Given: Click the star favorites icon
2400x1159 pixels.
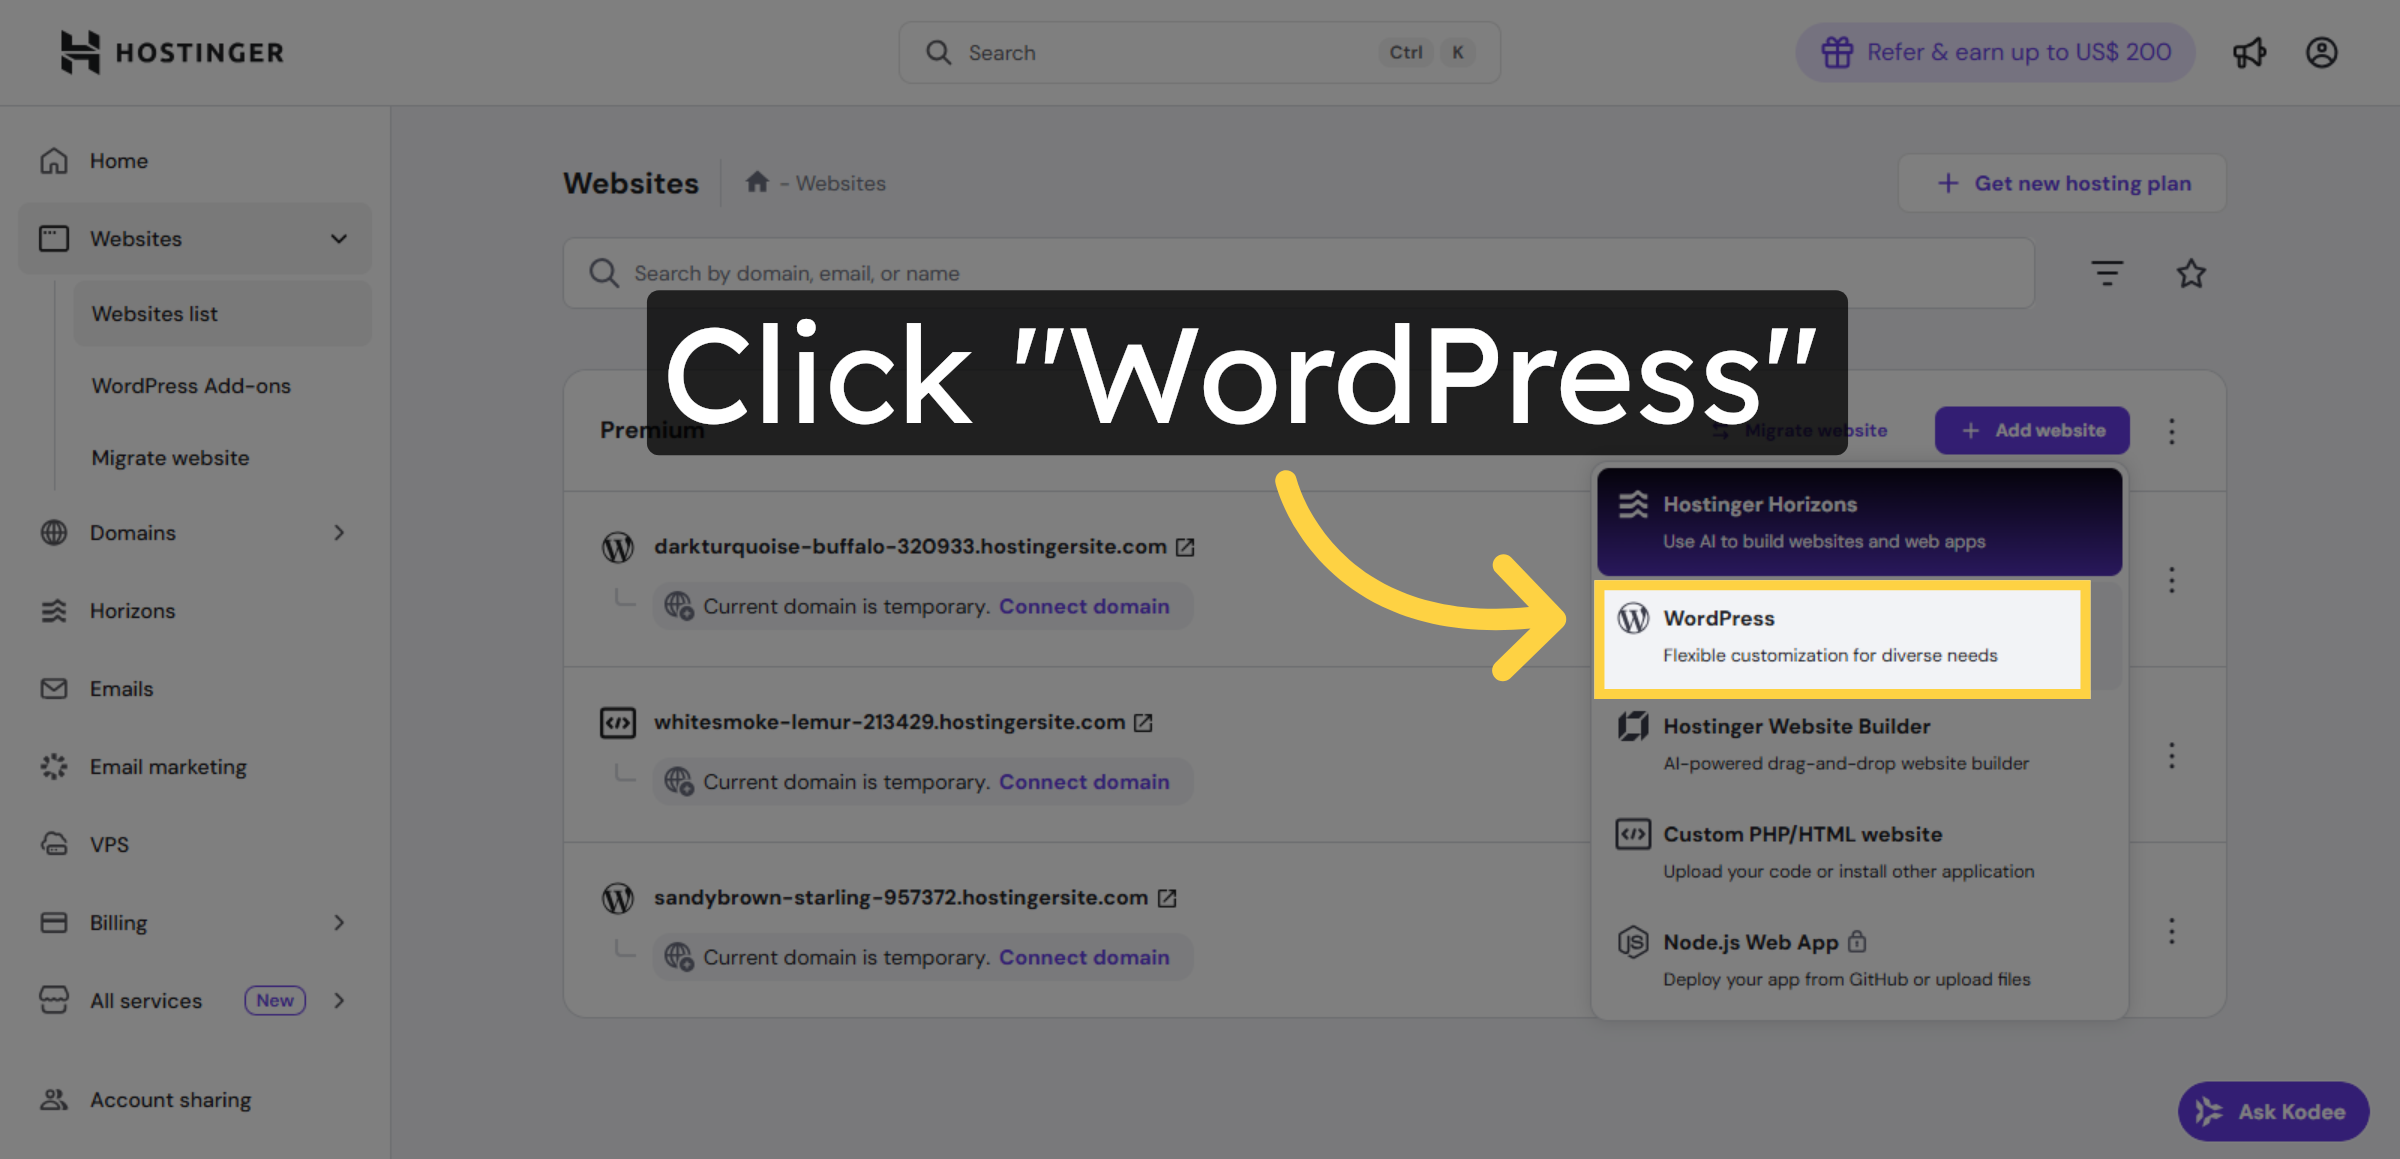Looking at the screenshot, I should 2190,272.
